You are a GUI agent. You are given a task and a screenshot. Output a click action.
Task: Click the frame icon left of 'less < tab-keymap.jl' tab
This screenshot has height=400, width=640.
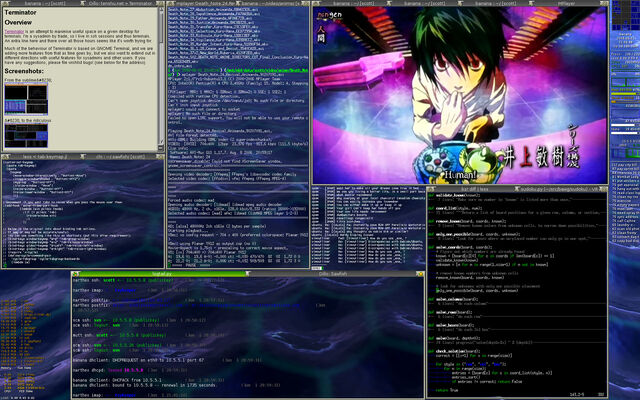coord(6,157)
